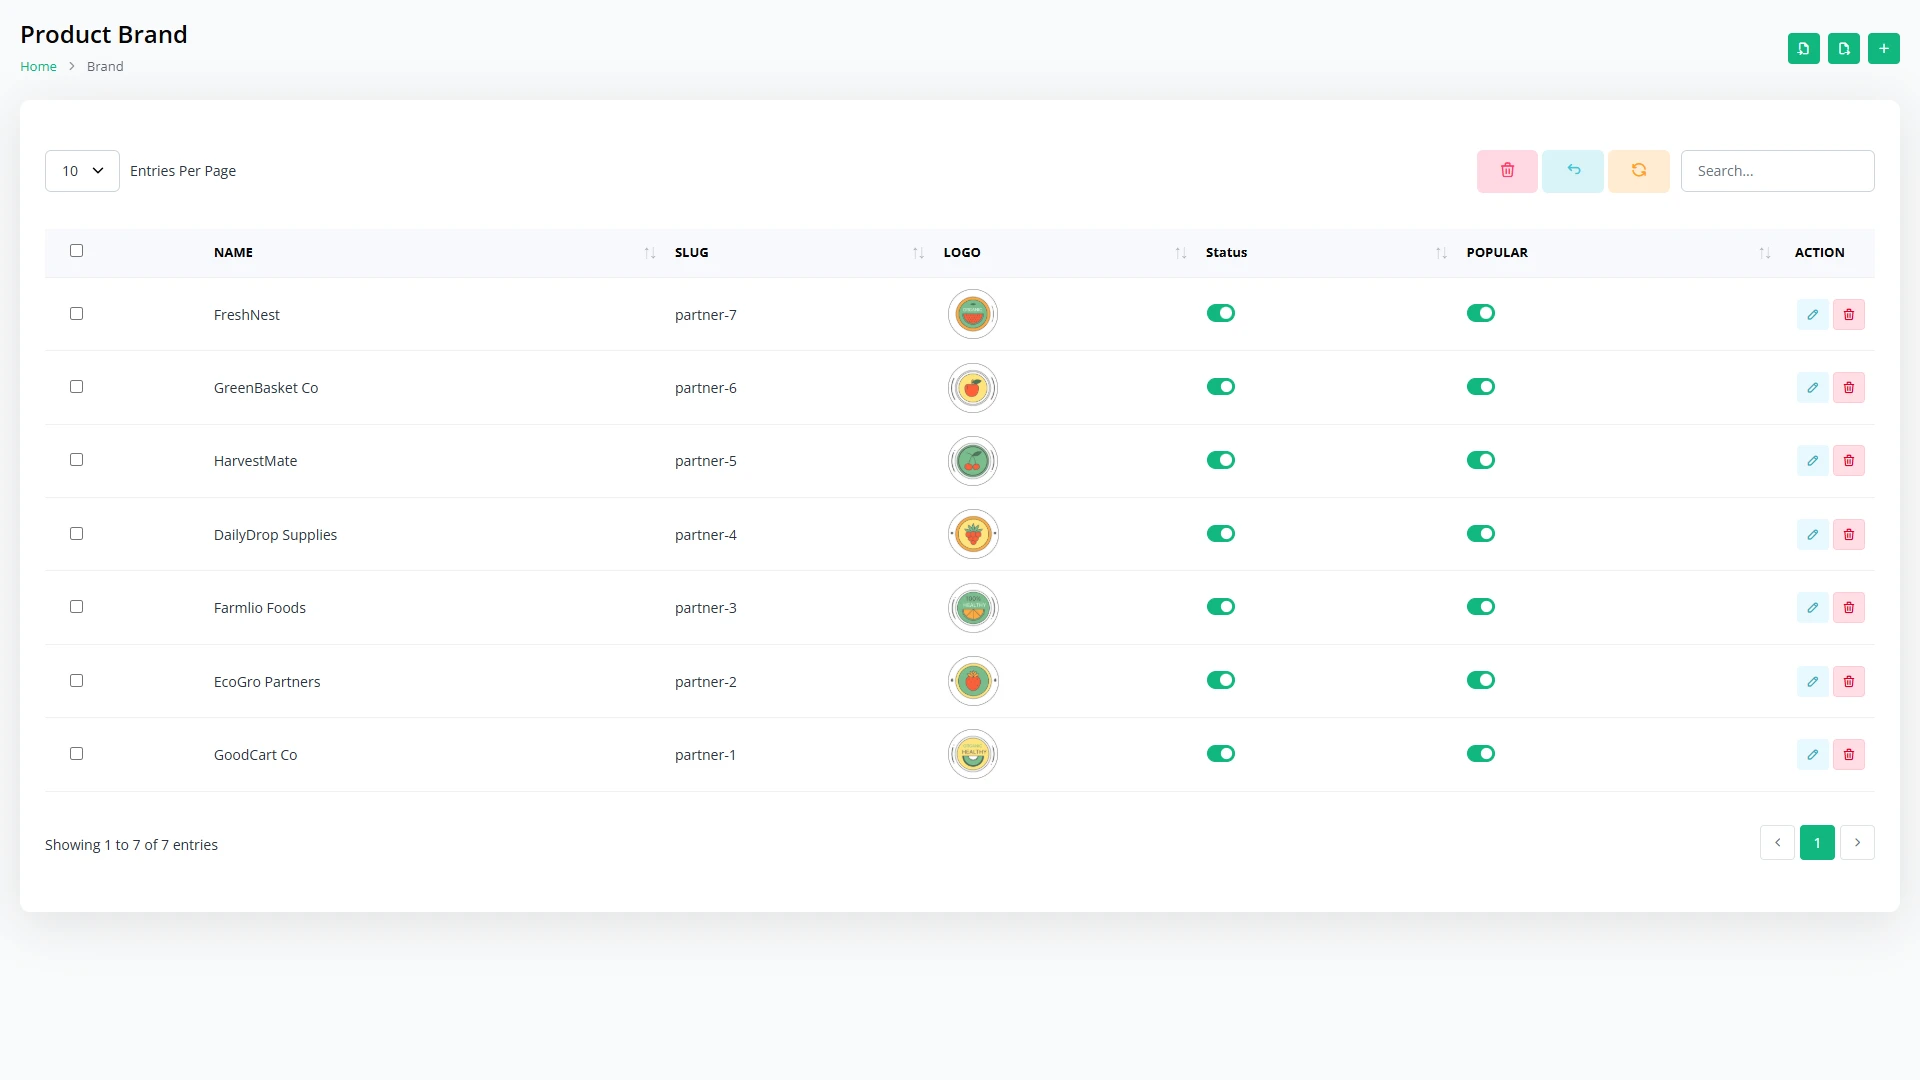
Task: Check the EcoGro Partners row checkbox
Action: (76, 681)
